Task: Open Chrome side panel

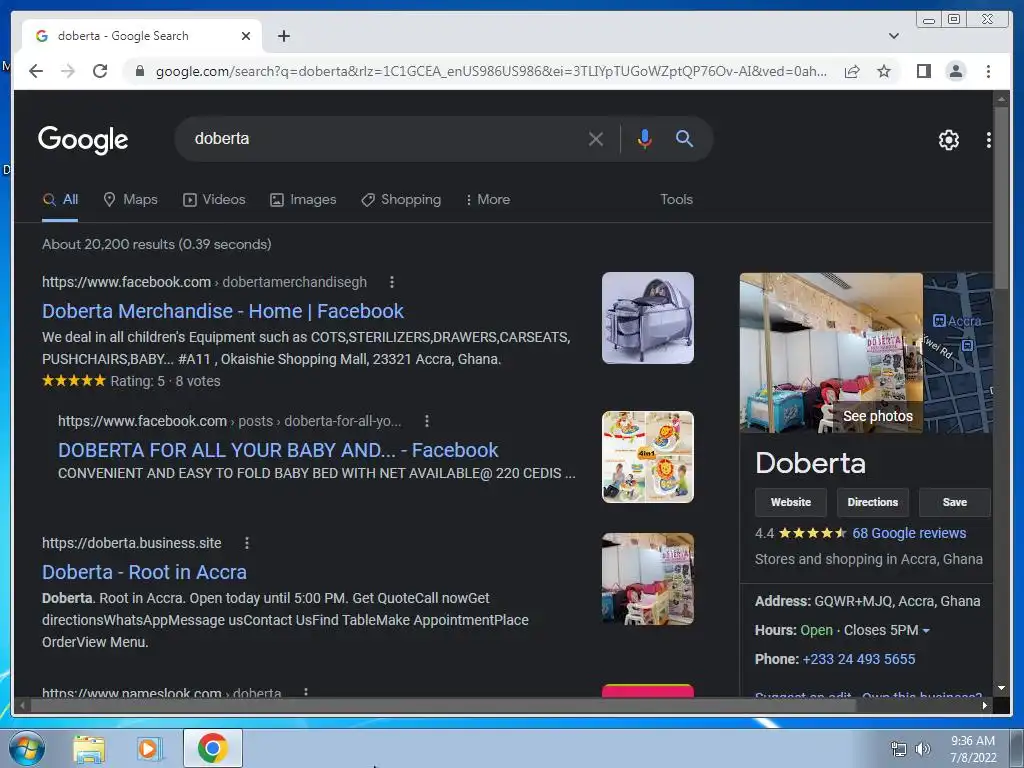Action: 923,71
